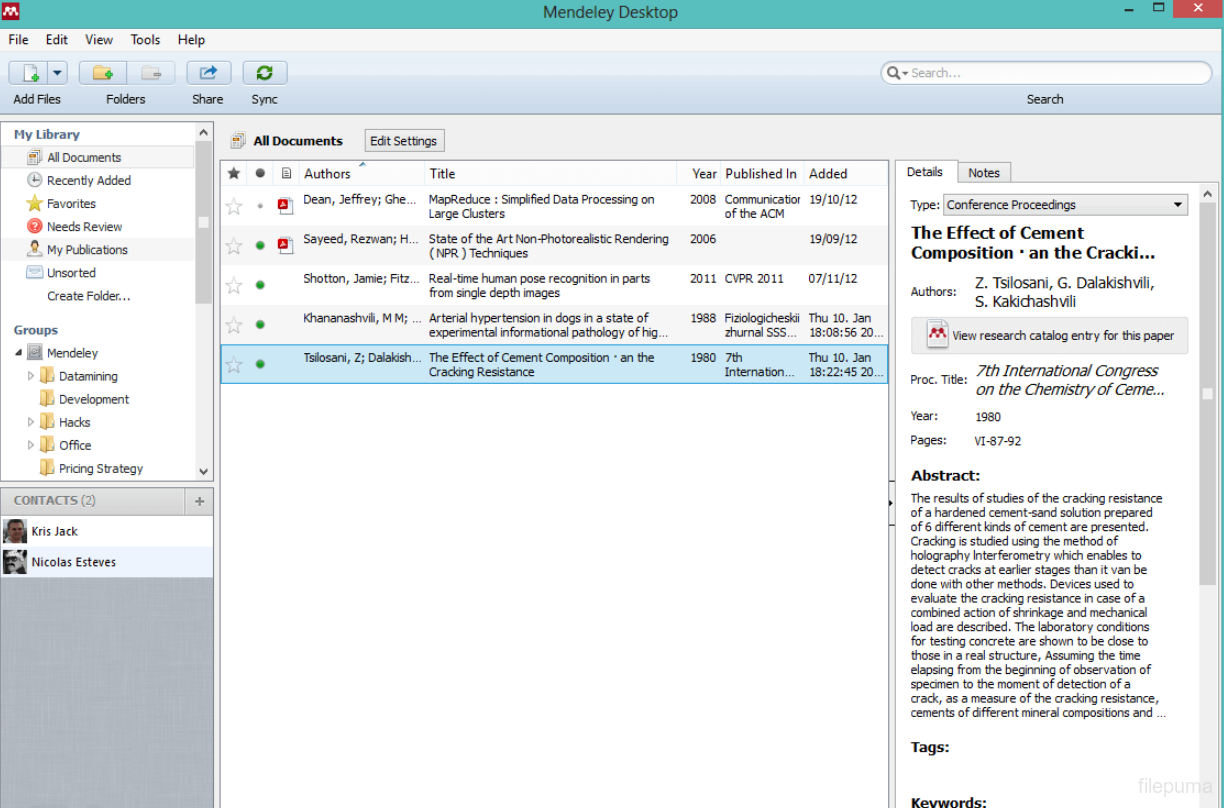Open the Tools menu
This screenshot has height=808, width=1224.
(x=145, y=40)
